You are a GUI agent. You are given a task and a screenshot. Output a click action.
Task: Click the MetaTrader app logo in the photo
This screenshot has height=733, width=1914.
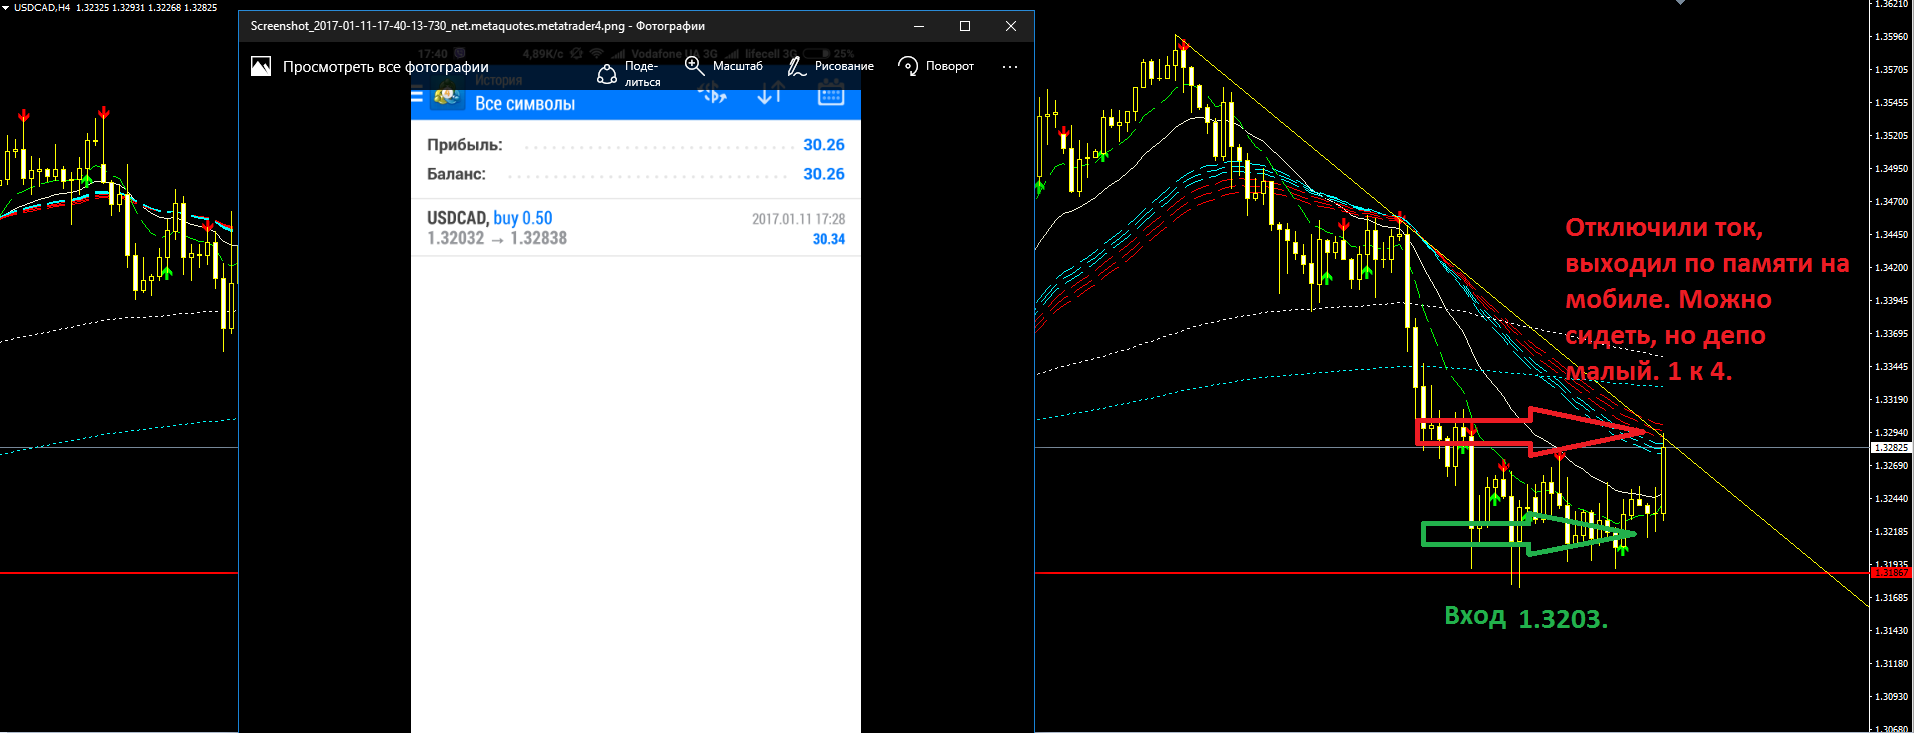tap(447, 97)
